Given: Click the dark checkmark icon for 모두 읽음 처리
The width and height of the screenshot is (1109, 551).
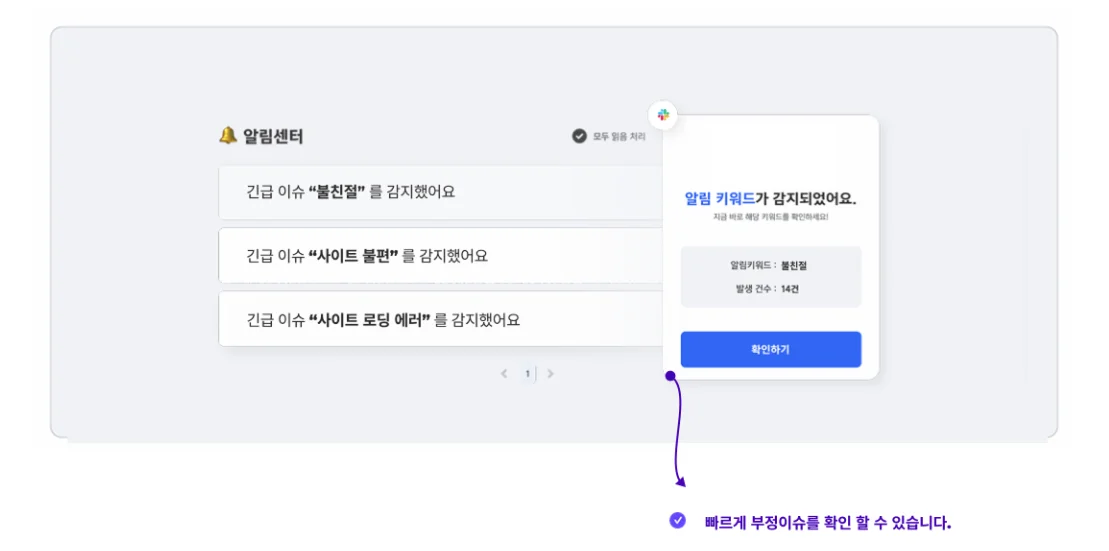Looking at the screenshot, I should [579, 136].
